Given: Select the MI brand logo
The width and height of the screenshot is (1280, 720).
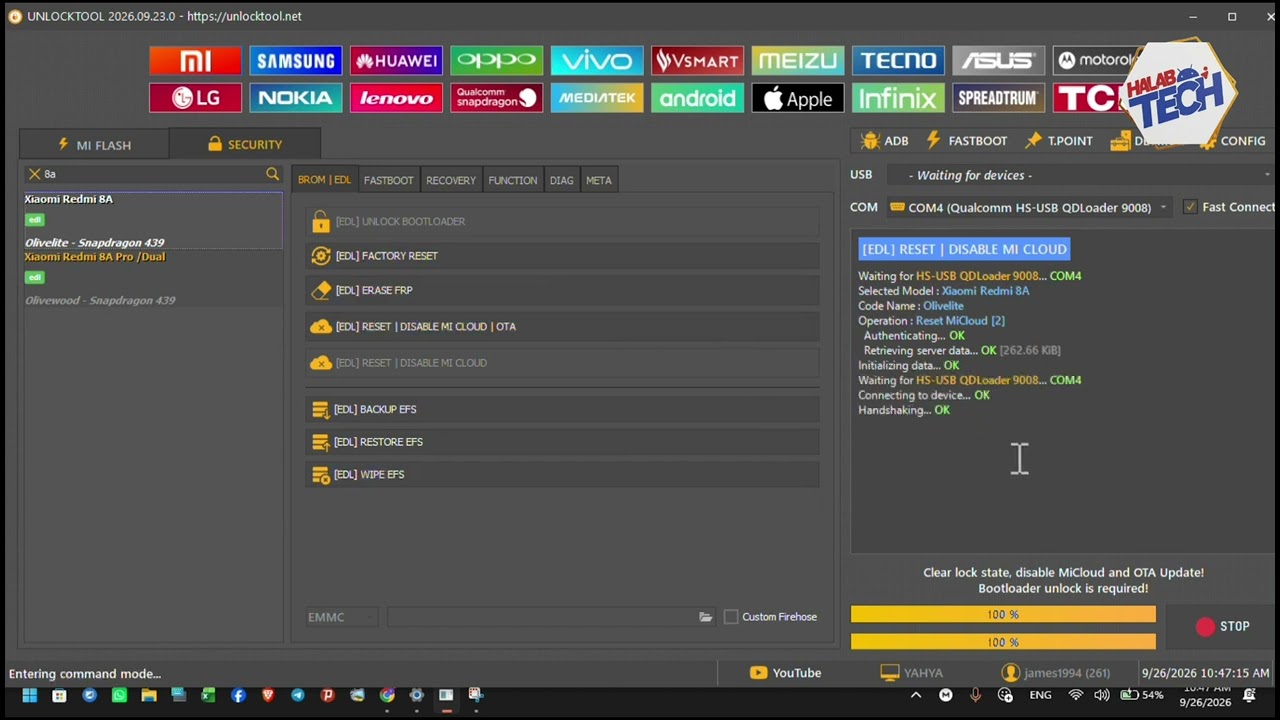Looking at the screenshot, I should click(x=195, y=61).
